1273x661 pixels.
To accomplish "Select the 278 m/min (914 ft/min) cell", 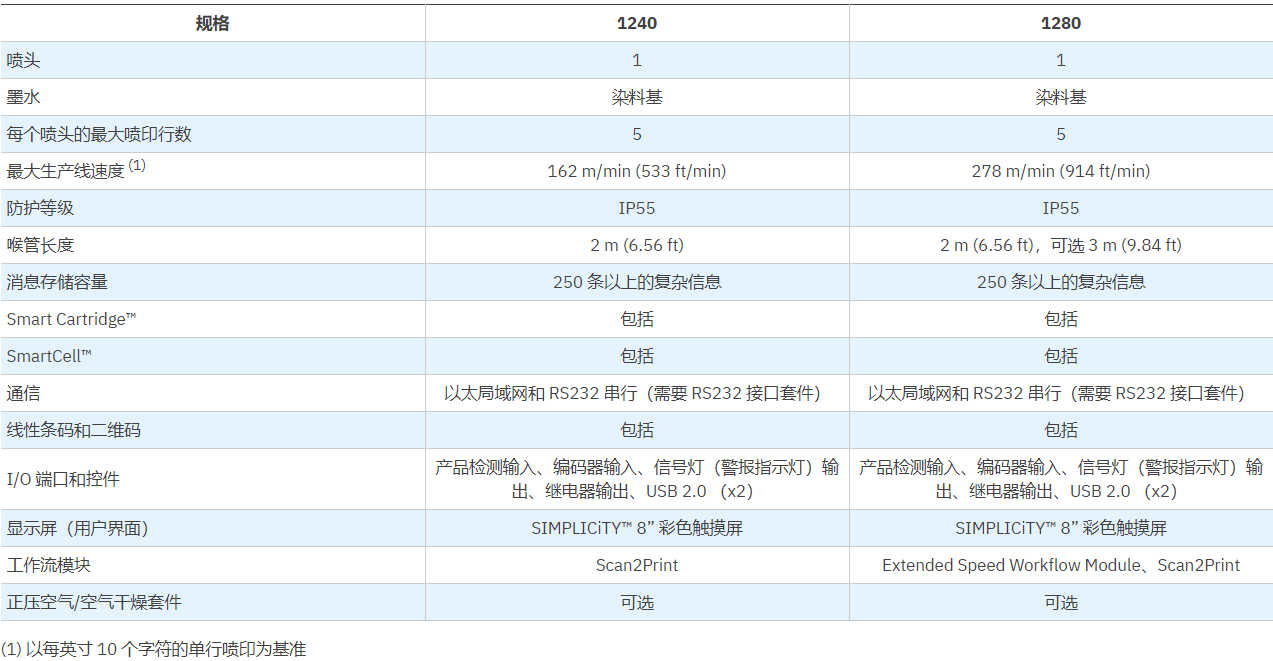I will coord(1060,171).
